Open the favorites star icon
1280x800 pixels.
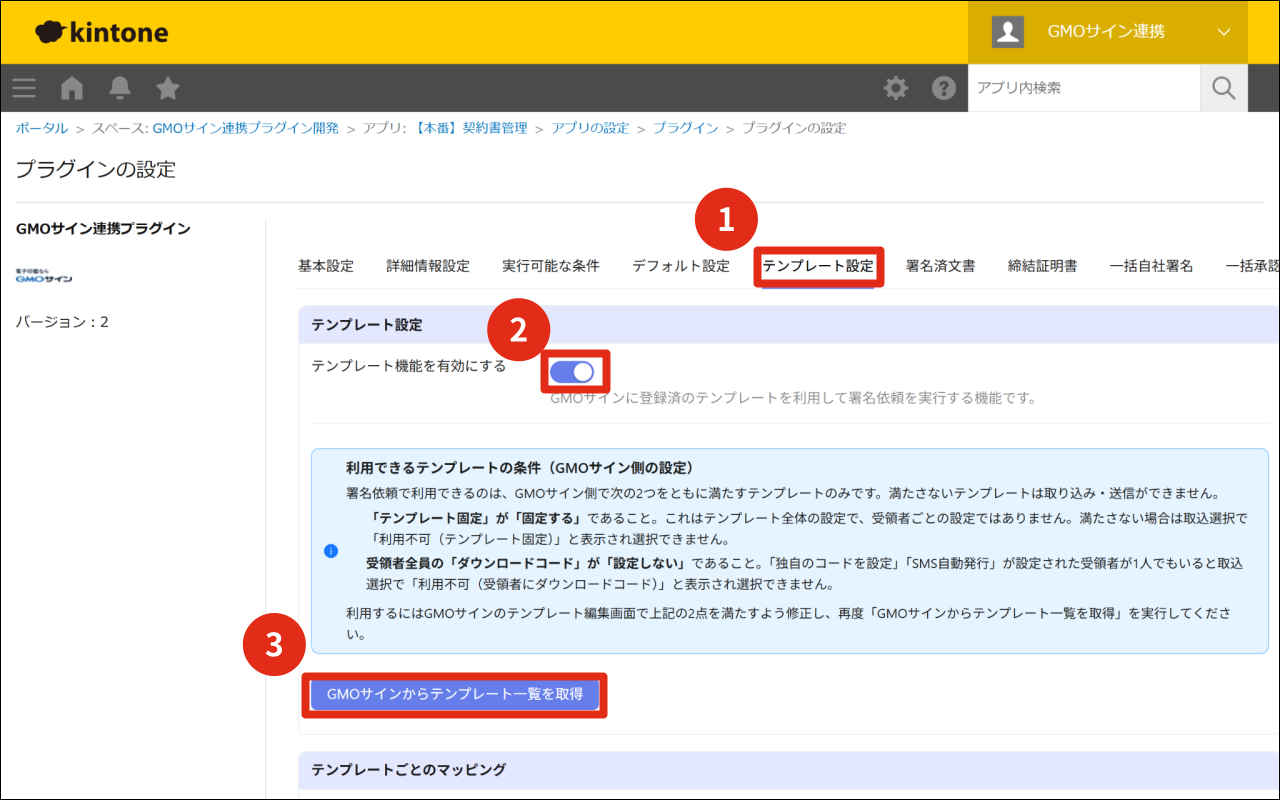pos(168,88)
